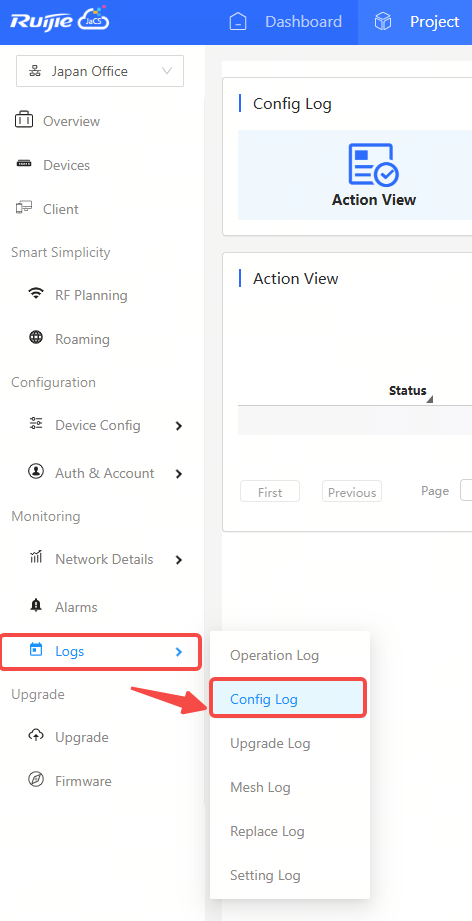Click the Ruijie JaCS logo
Image resolution: width=472 pixels, height=921 pixels.
[x=59, y=22]
